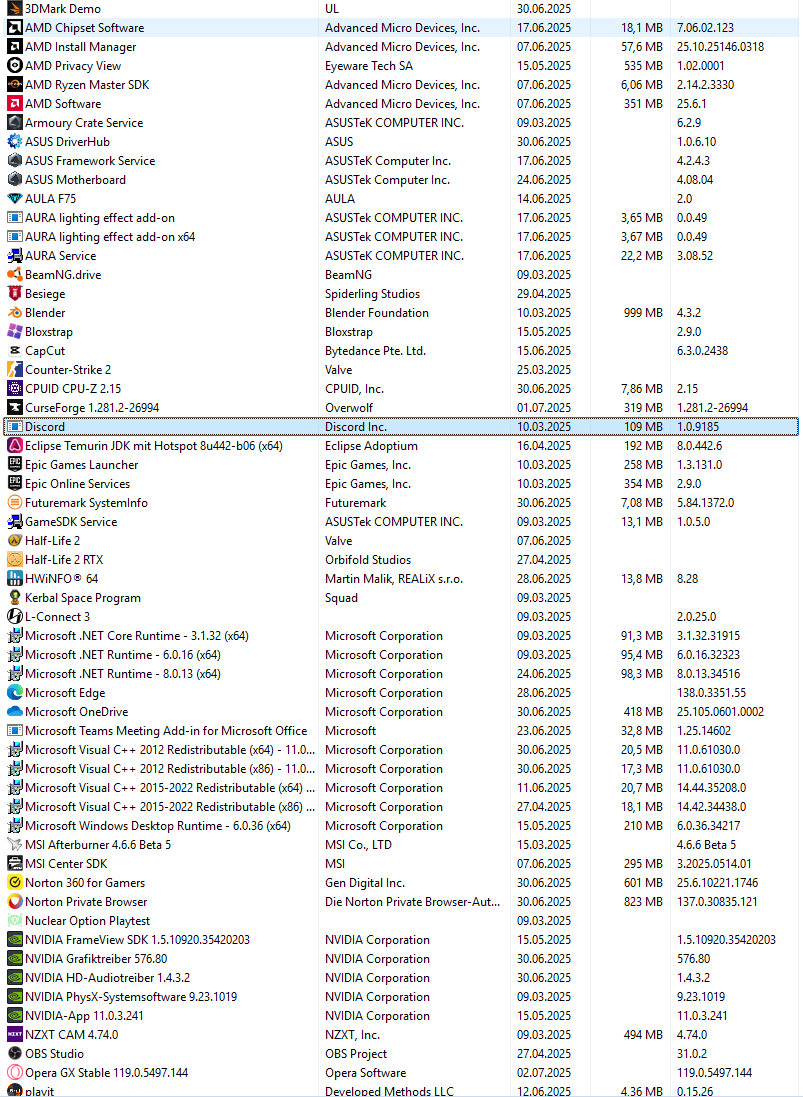Click the Besiege icon
The width and height of the screenshot is (803, 1097).
15,294
